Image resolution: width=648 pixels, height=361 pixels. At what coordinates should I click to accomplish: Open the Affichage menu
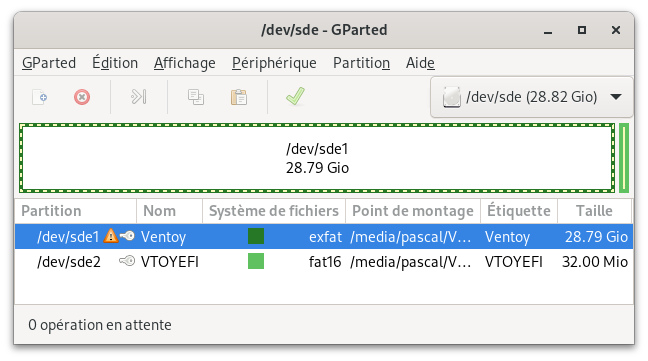[185, 63]
